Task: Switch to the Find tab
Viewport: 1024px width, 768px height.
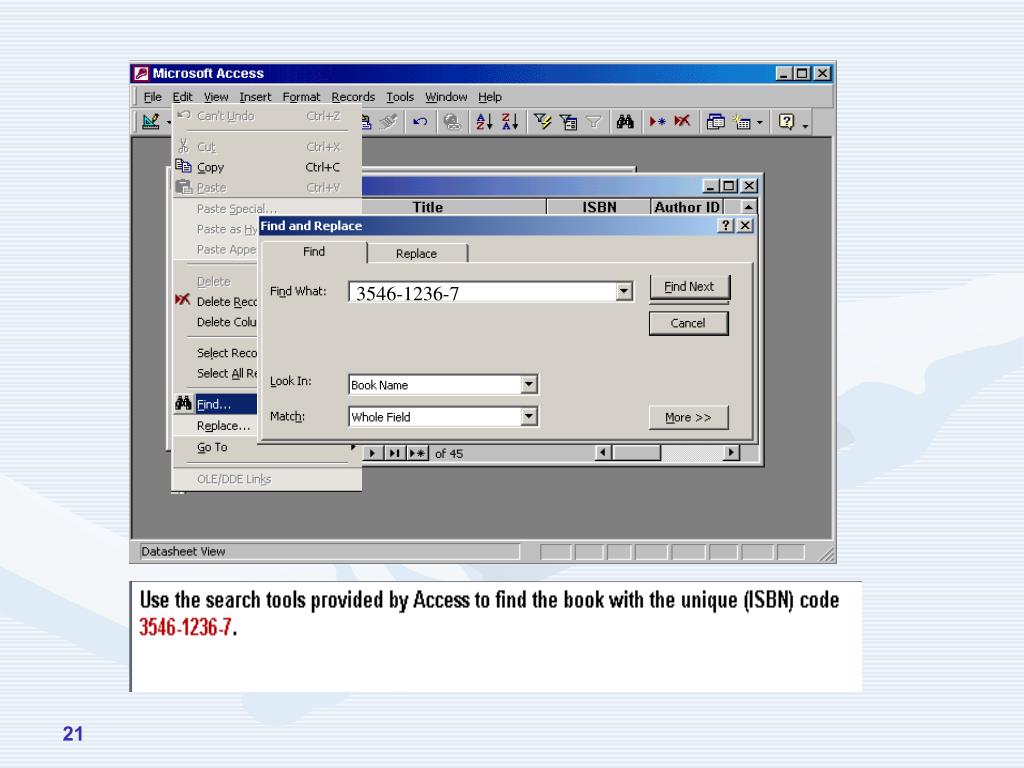Action: point(313,251)
